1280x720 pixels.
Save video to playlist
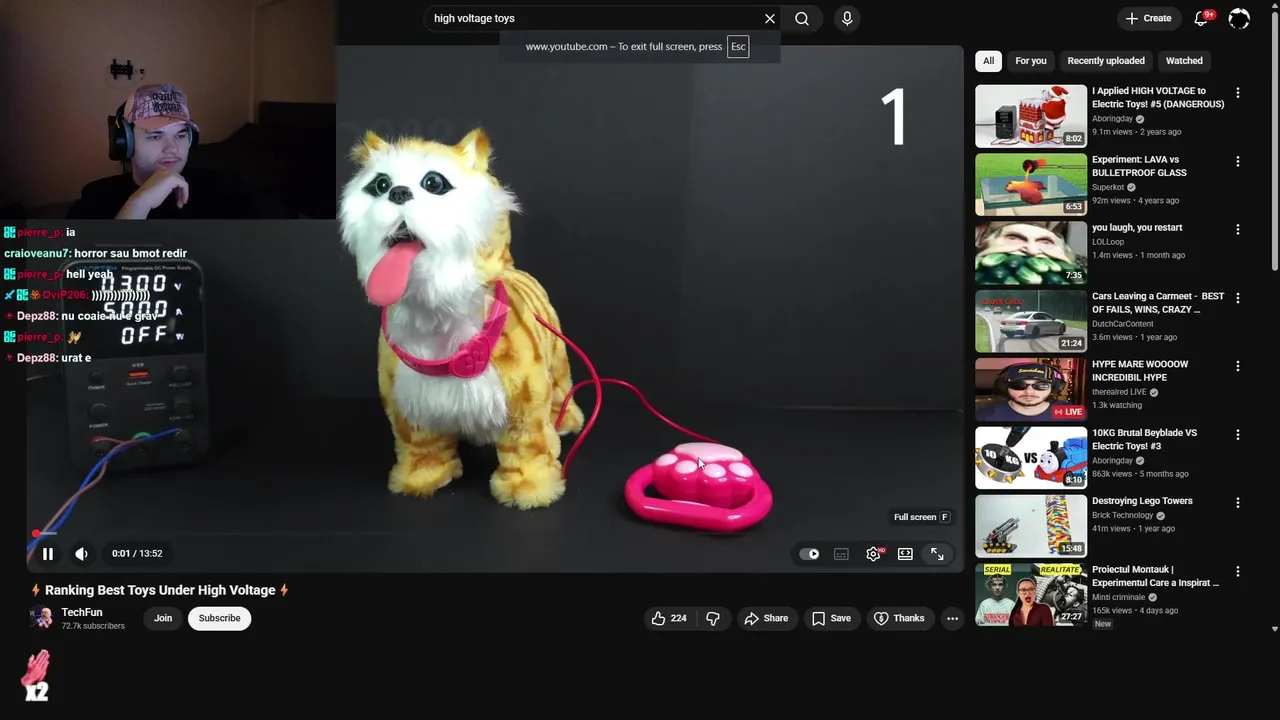click(x=831, y=618)
